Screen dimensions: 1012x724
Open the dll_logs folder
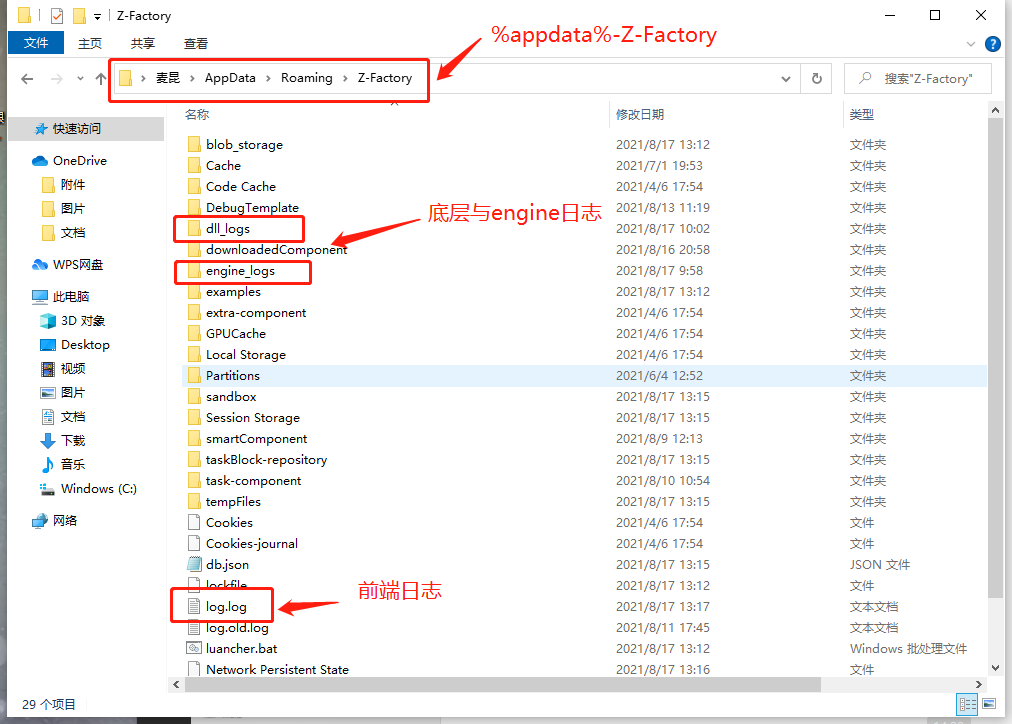point(227,228)
